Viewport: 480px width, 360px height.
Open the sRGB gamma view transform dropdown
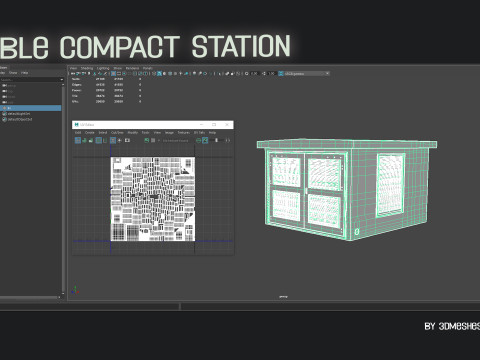tap(307, 73)
